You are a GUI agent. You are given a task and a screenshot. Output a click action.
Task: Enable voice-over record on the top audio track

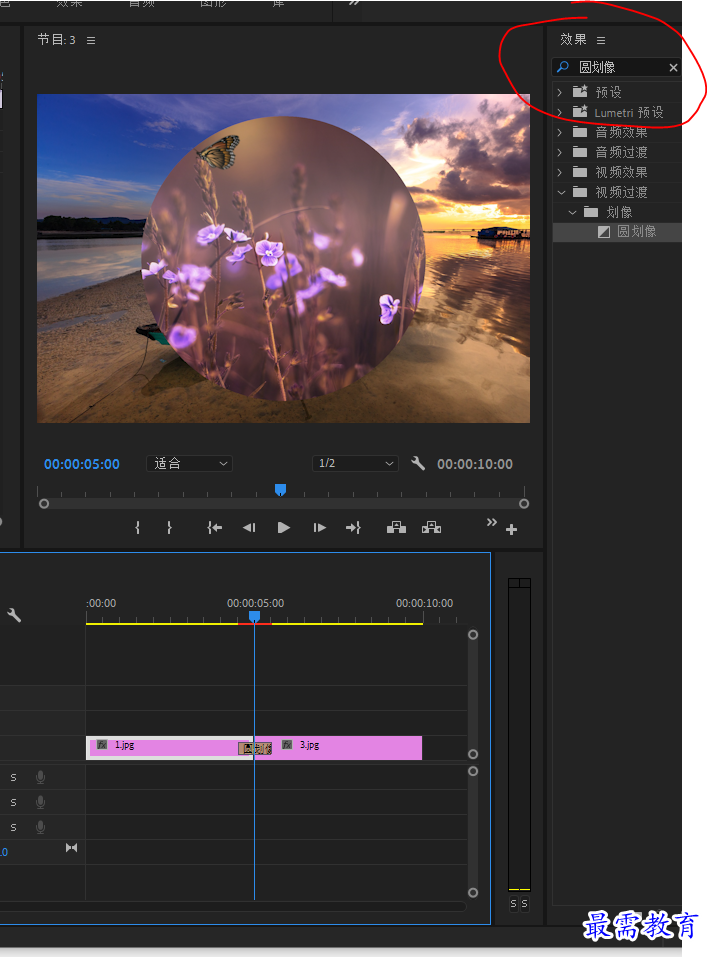(40, 777)
